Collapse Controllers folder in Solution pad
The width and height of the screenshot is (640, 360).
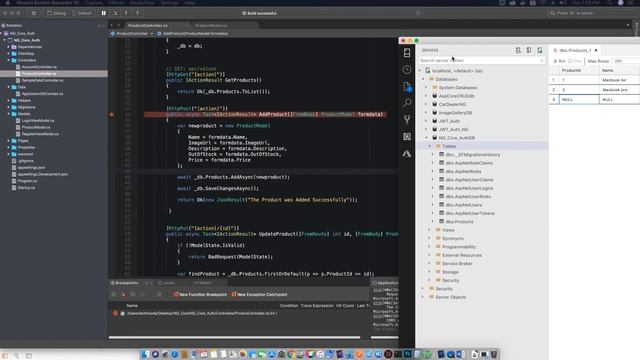(9, 60)
